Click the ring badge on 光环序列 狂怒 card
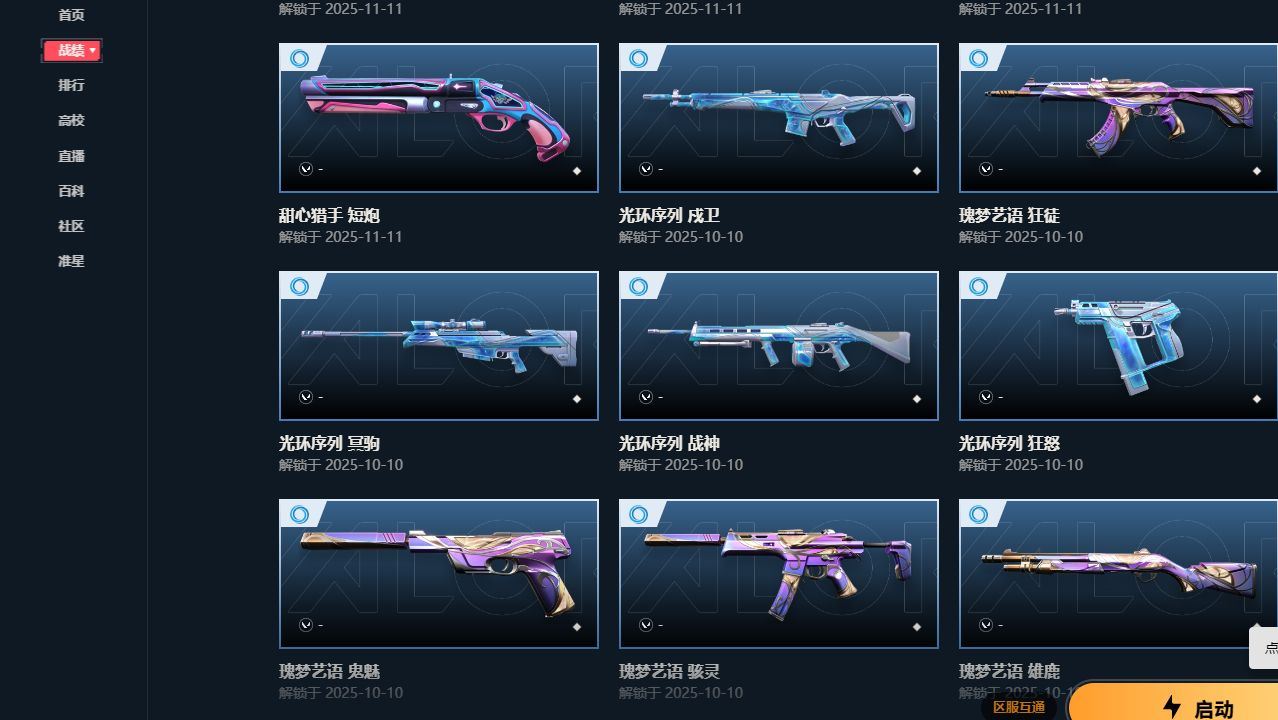Image resolution: width=1278 pixels, height=720 pixels. pyautogui.click(x=979, y=286)
